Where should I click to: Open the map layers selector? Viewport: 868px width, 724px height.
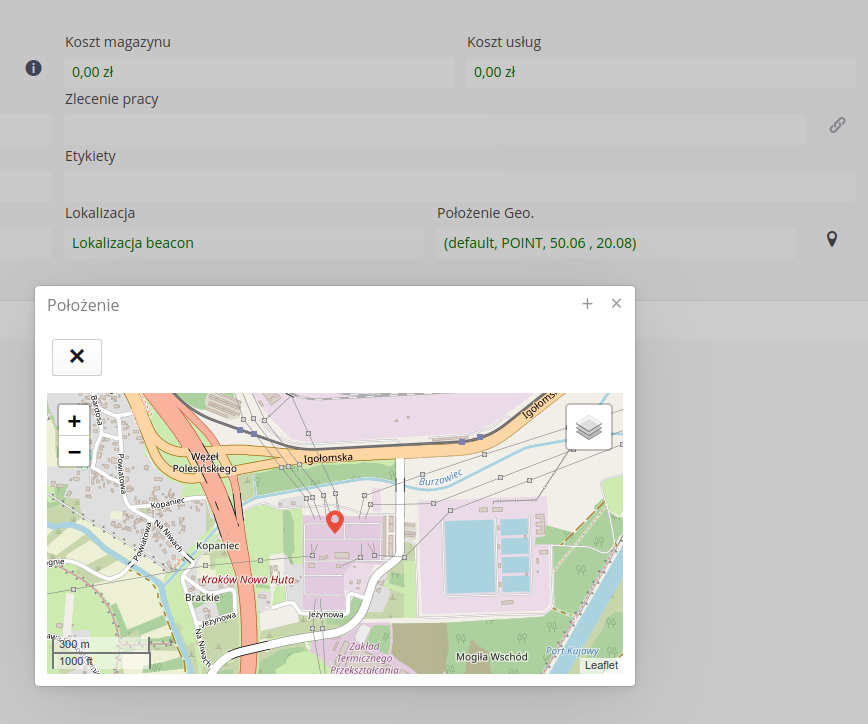click(589, 427)
